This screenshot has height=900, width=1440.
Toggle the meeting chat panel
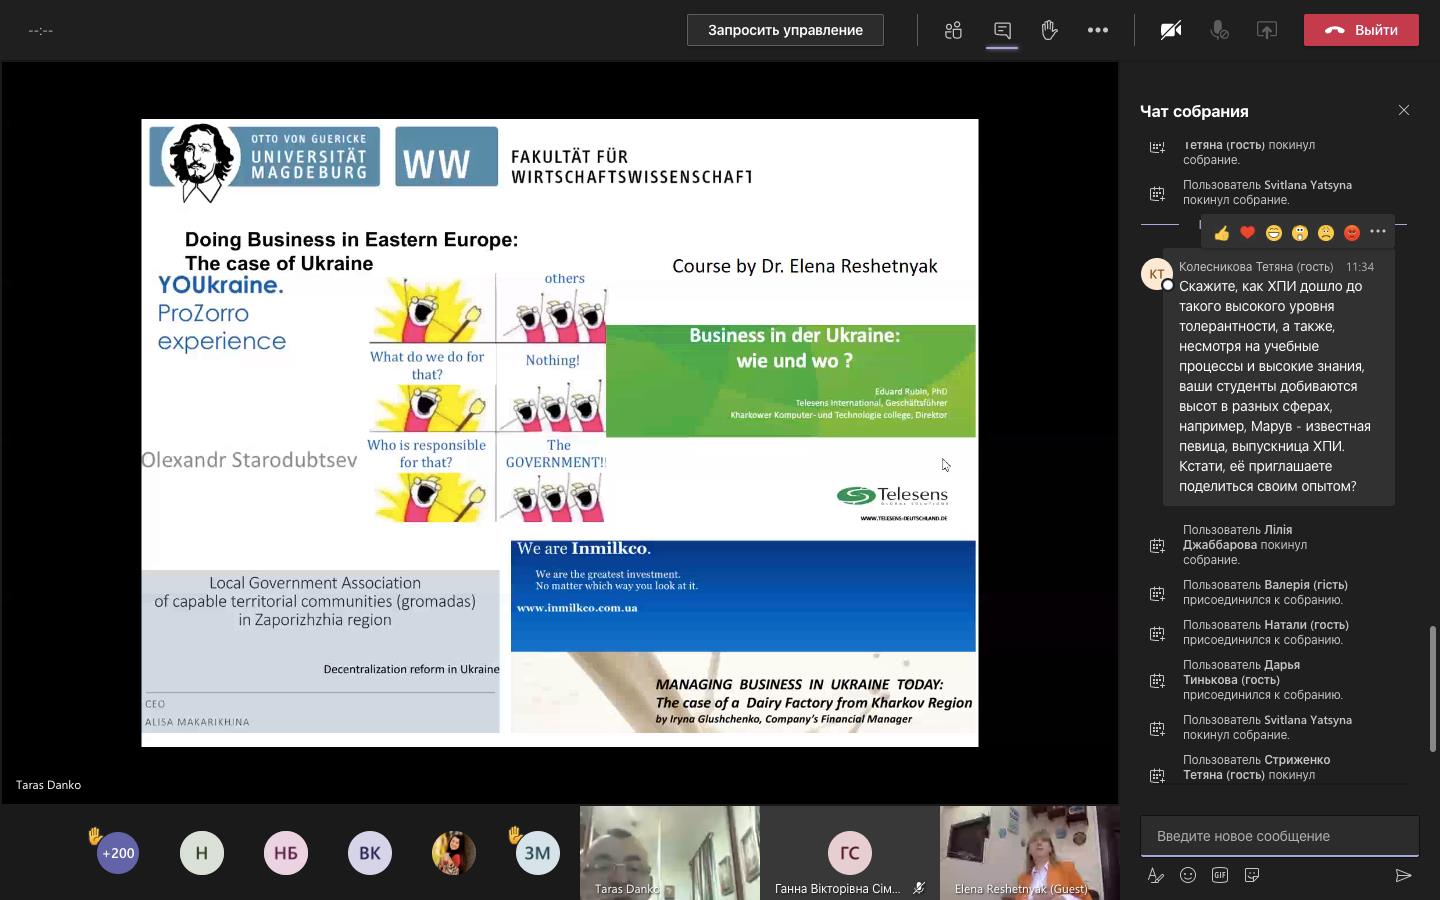[1002, 30]
